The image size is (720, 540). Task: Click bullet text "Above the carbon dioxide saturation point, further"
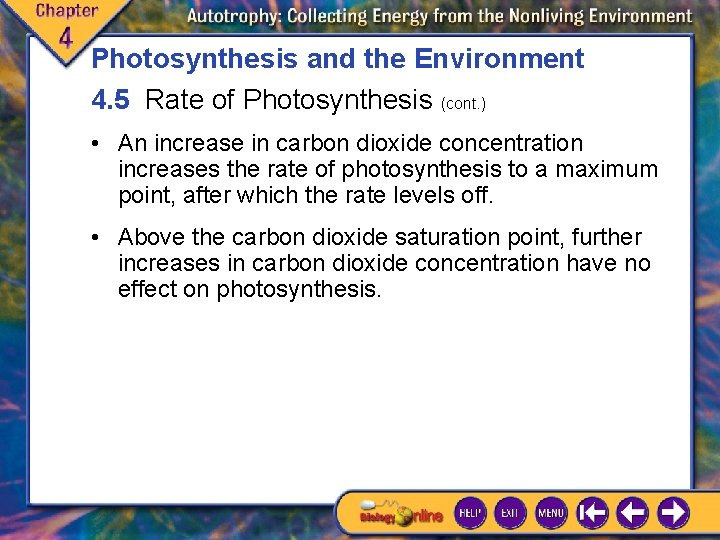380,237
